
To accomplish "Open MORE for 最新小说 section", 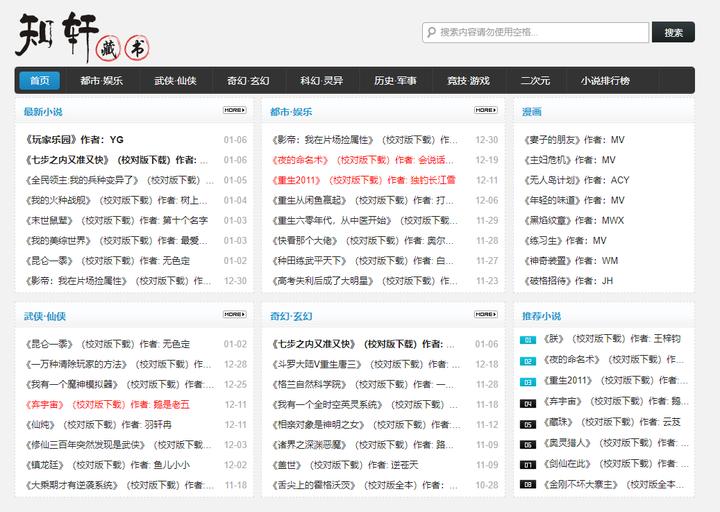I will pos(235,110).
